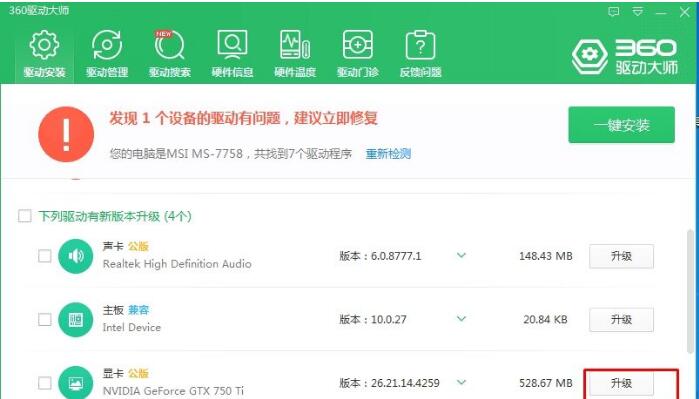Open the title bar dropdown menu icon
The height and width of the screenshot is (399, 699).
click(638, 12)
